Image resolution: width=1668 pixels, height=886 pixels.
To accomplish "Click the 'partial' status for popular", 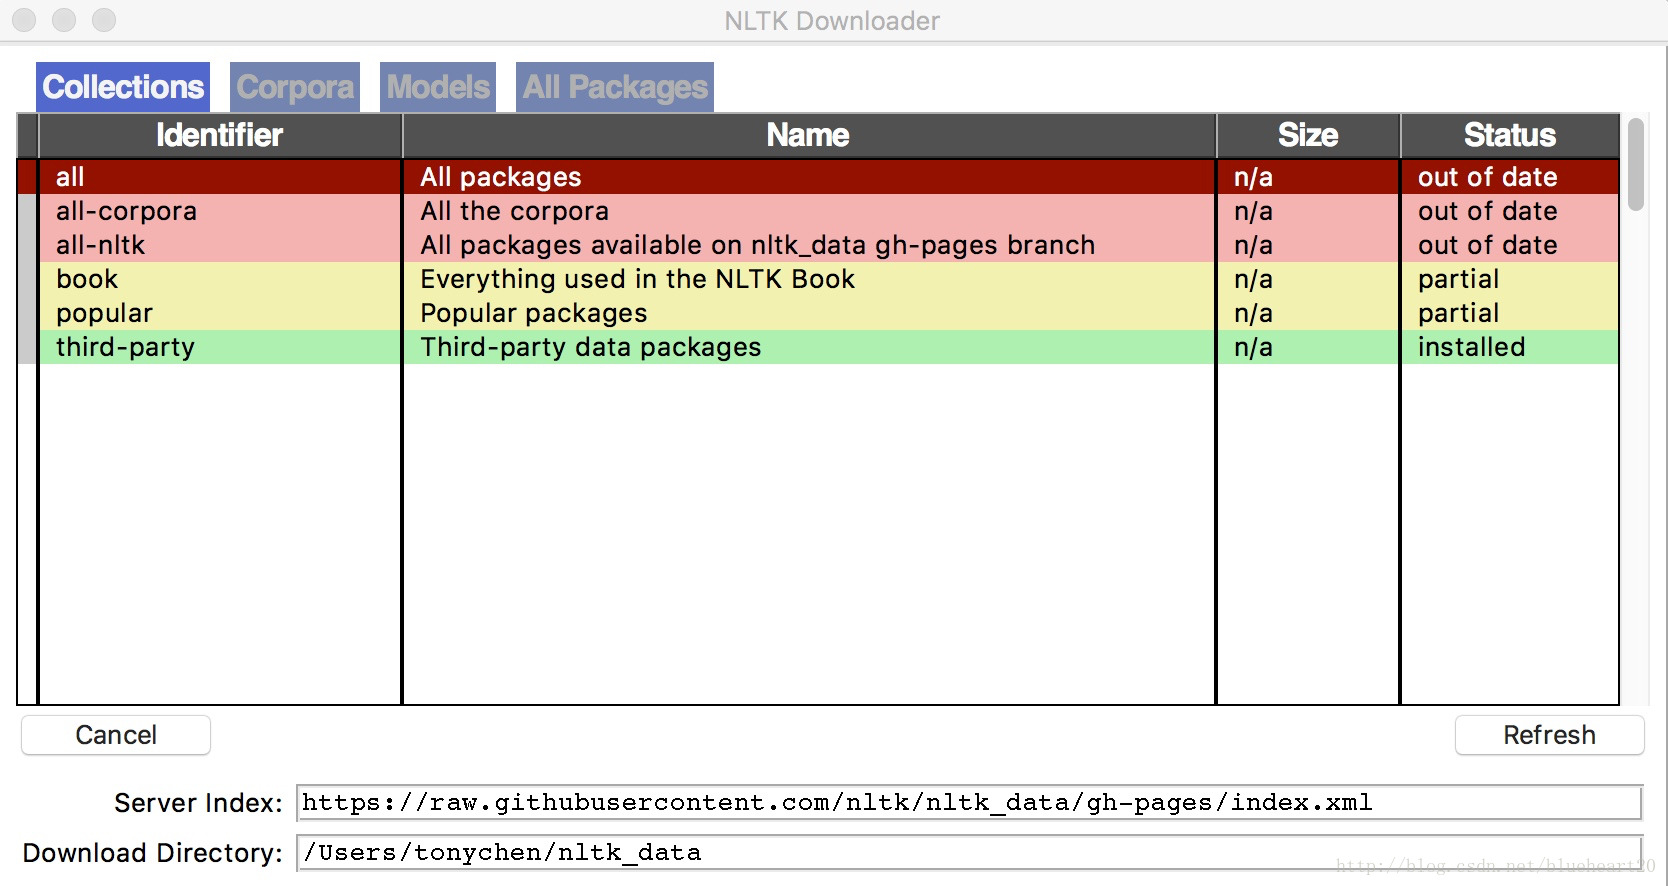I will 1510,313.
